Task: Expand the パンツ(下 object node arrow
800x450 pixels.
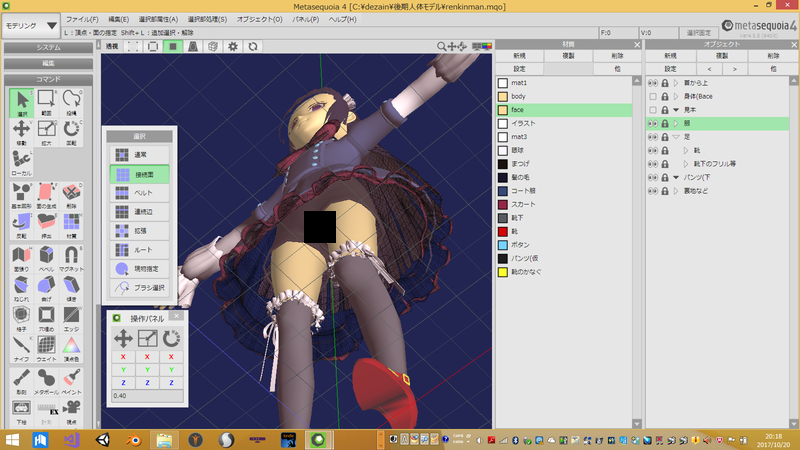Action: tap(676, 178)
